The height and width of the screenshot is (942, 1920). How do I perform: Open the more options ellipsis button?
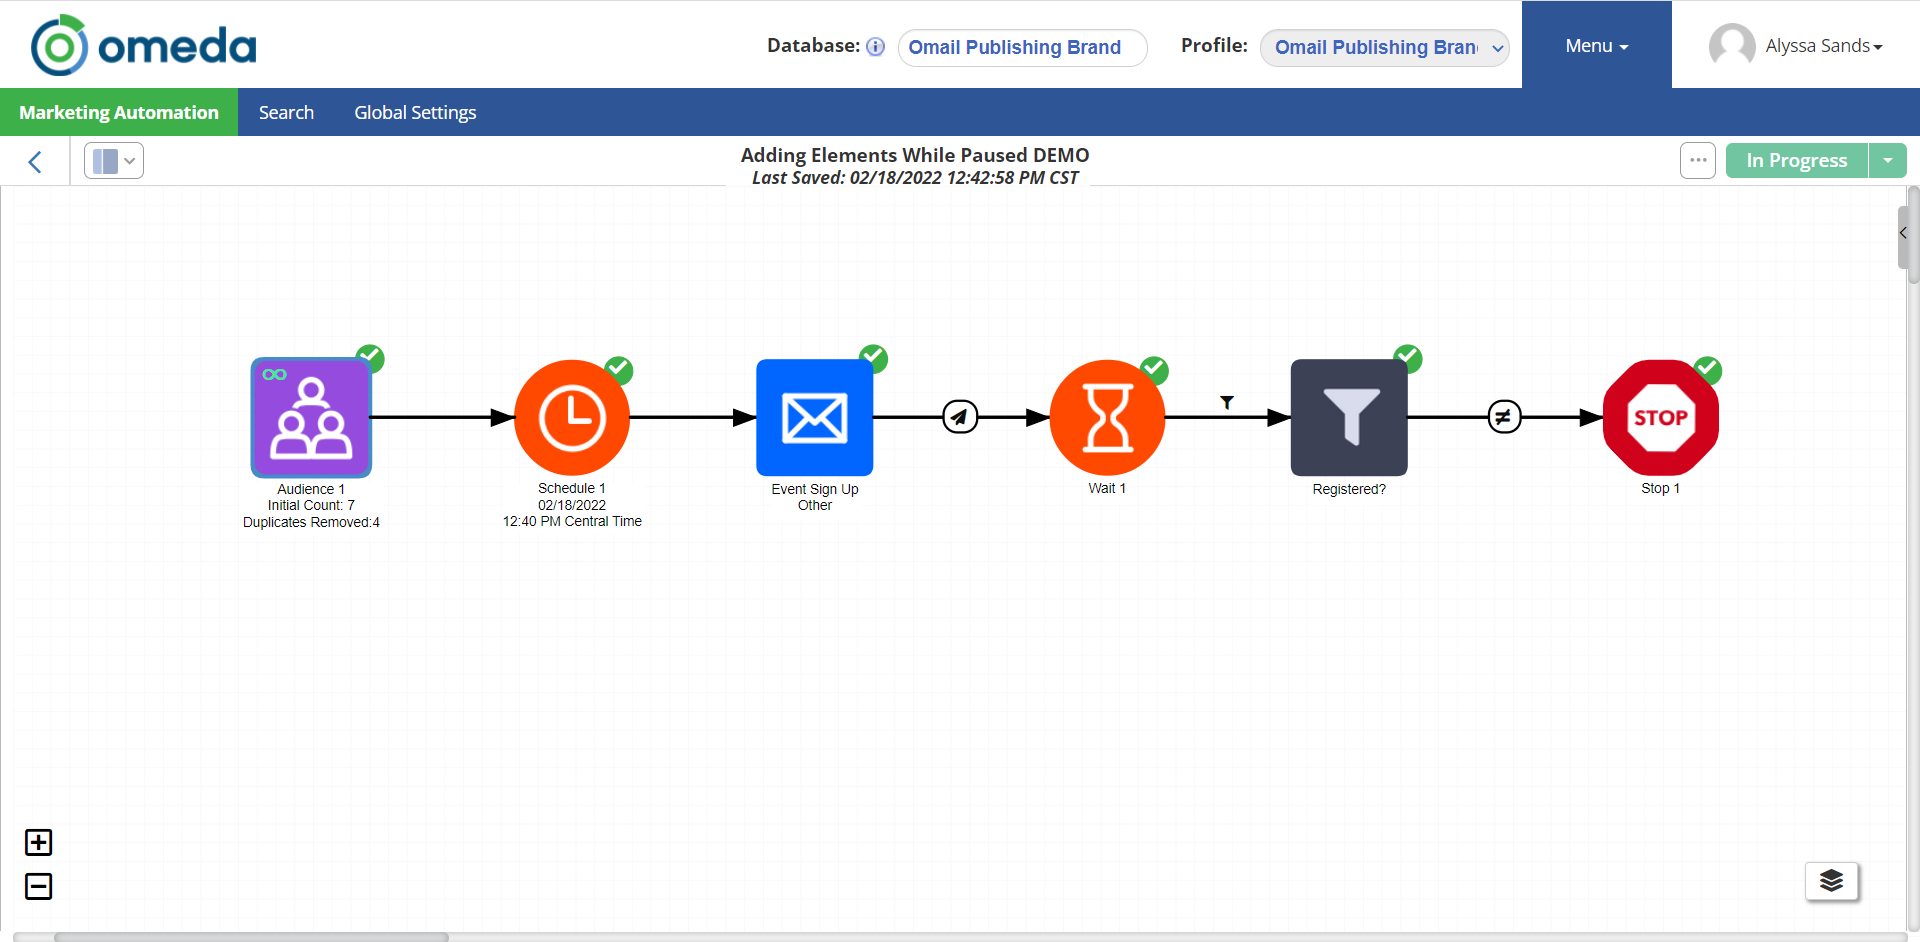(1697, 160)
